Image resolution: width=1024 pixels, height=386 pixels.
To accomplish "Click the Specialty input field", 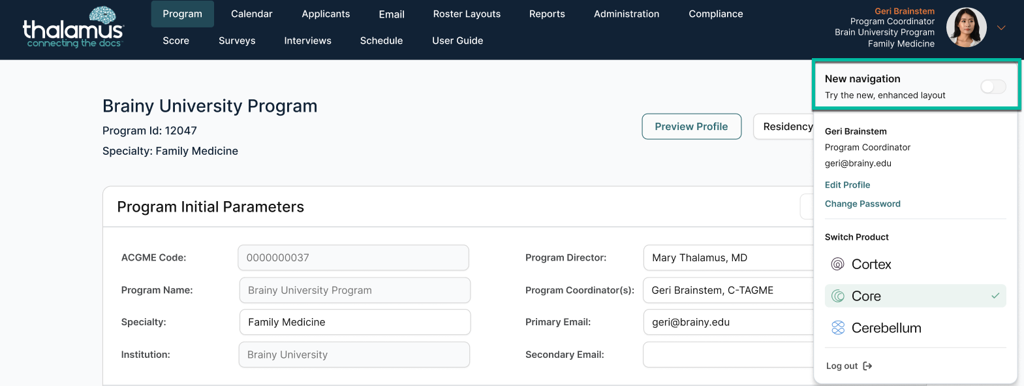I will click(355, 322).
